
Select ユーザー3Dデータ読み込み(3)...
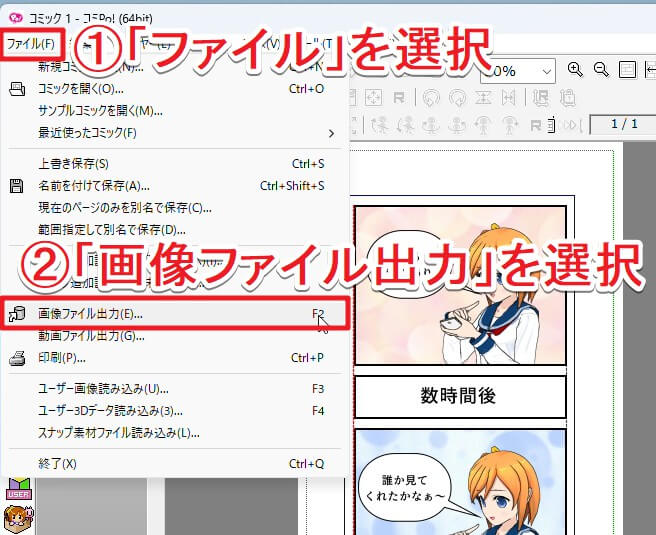pyautogui.click(x=175, y=411)
